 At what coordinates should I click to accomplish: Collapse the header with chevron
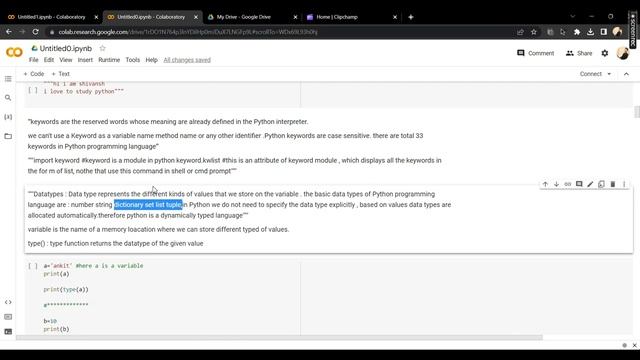tap(627, 74)
